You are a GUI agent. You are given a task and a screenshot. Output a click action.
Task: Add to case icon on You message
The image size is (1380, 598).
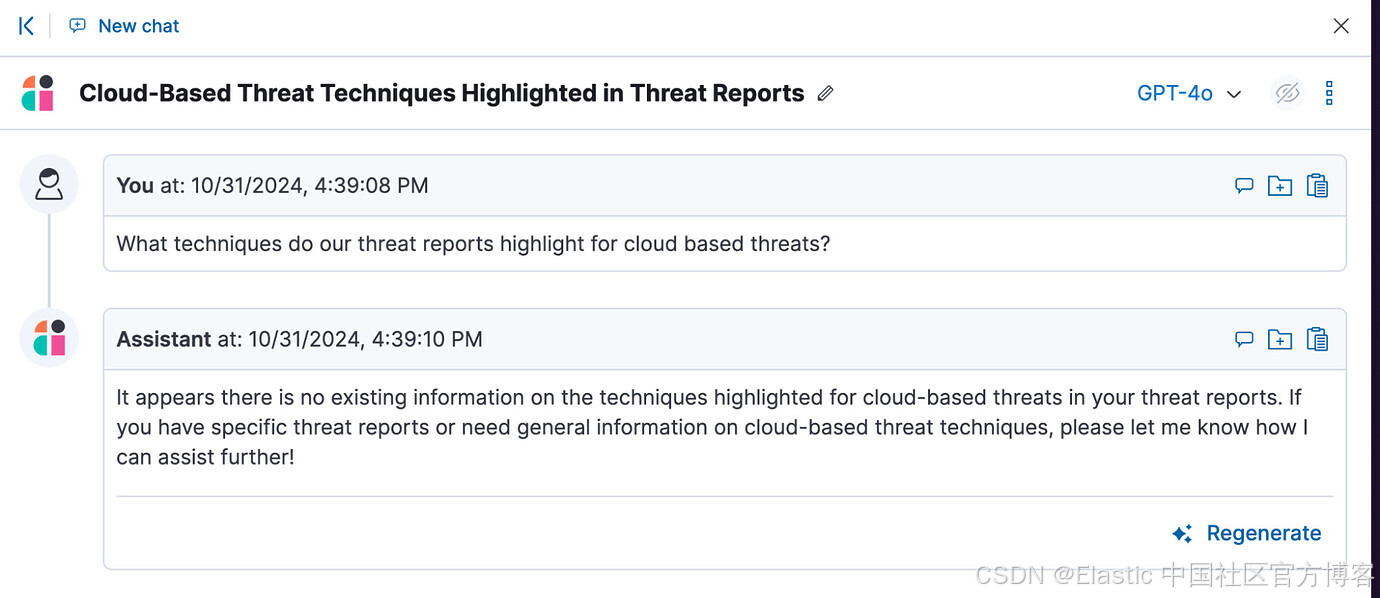pyautogui.click(x=1280, y=185)
